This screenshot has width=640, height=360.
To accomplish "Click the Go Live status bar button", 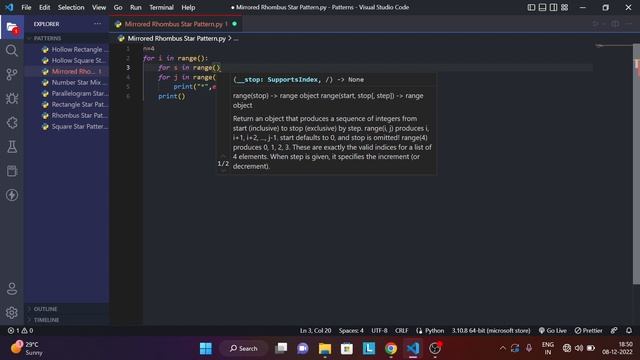I will pyautogui.click(x=553, y=331).
